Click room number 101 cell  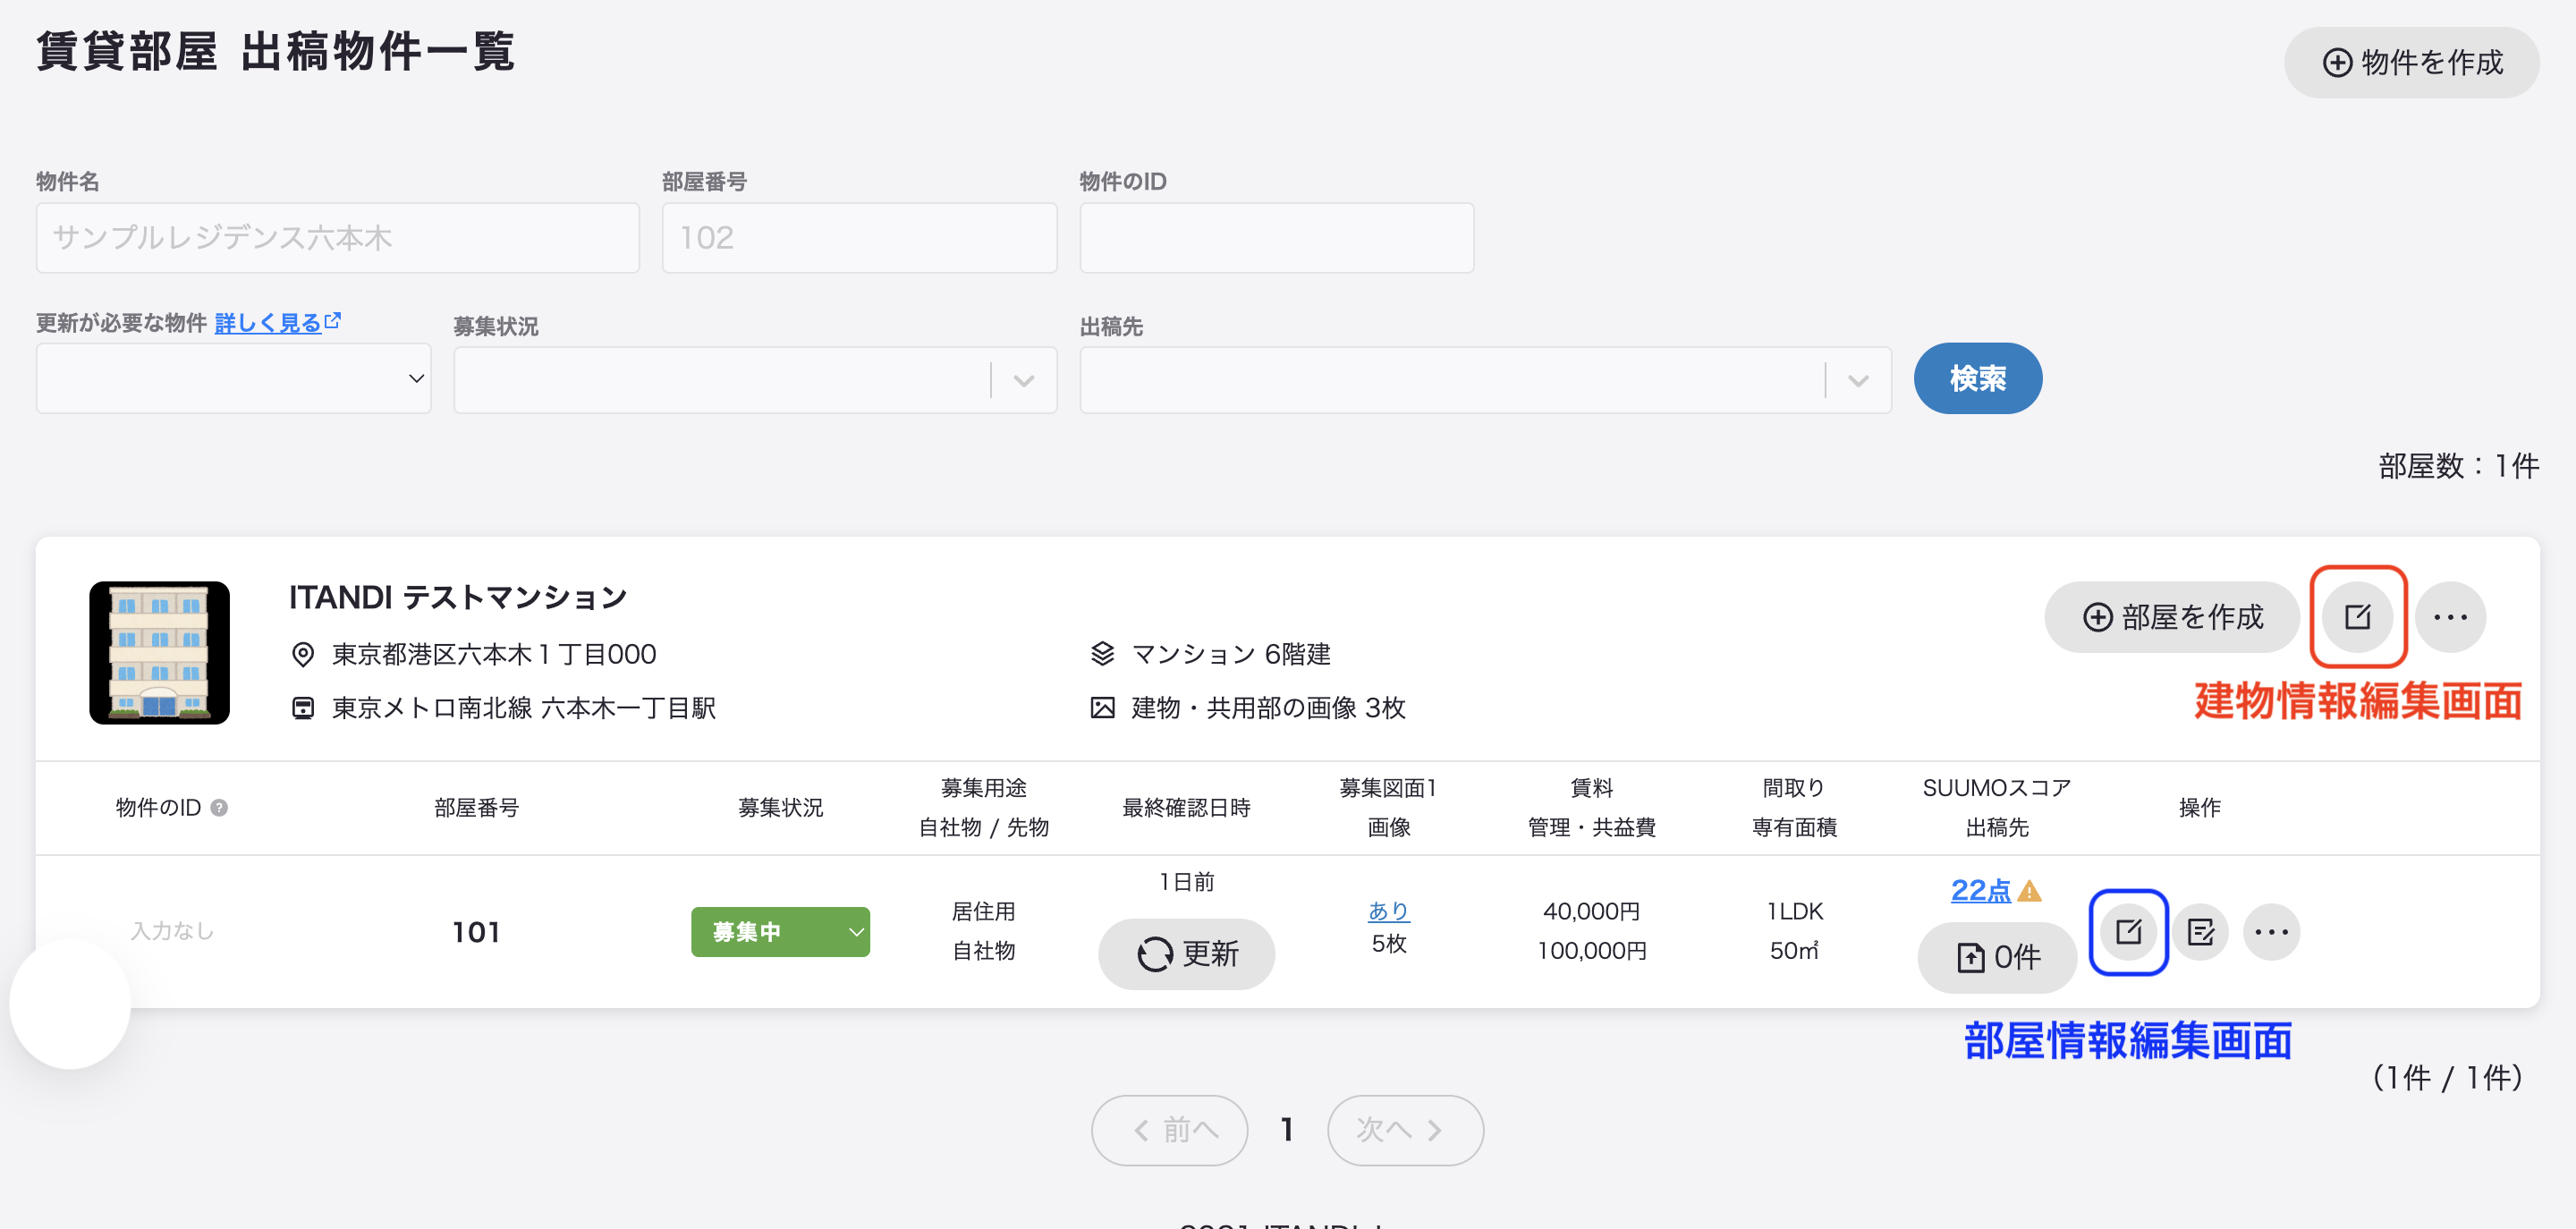476,932
